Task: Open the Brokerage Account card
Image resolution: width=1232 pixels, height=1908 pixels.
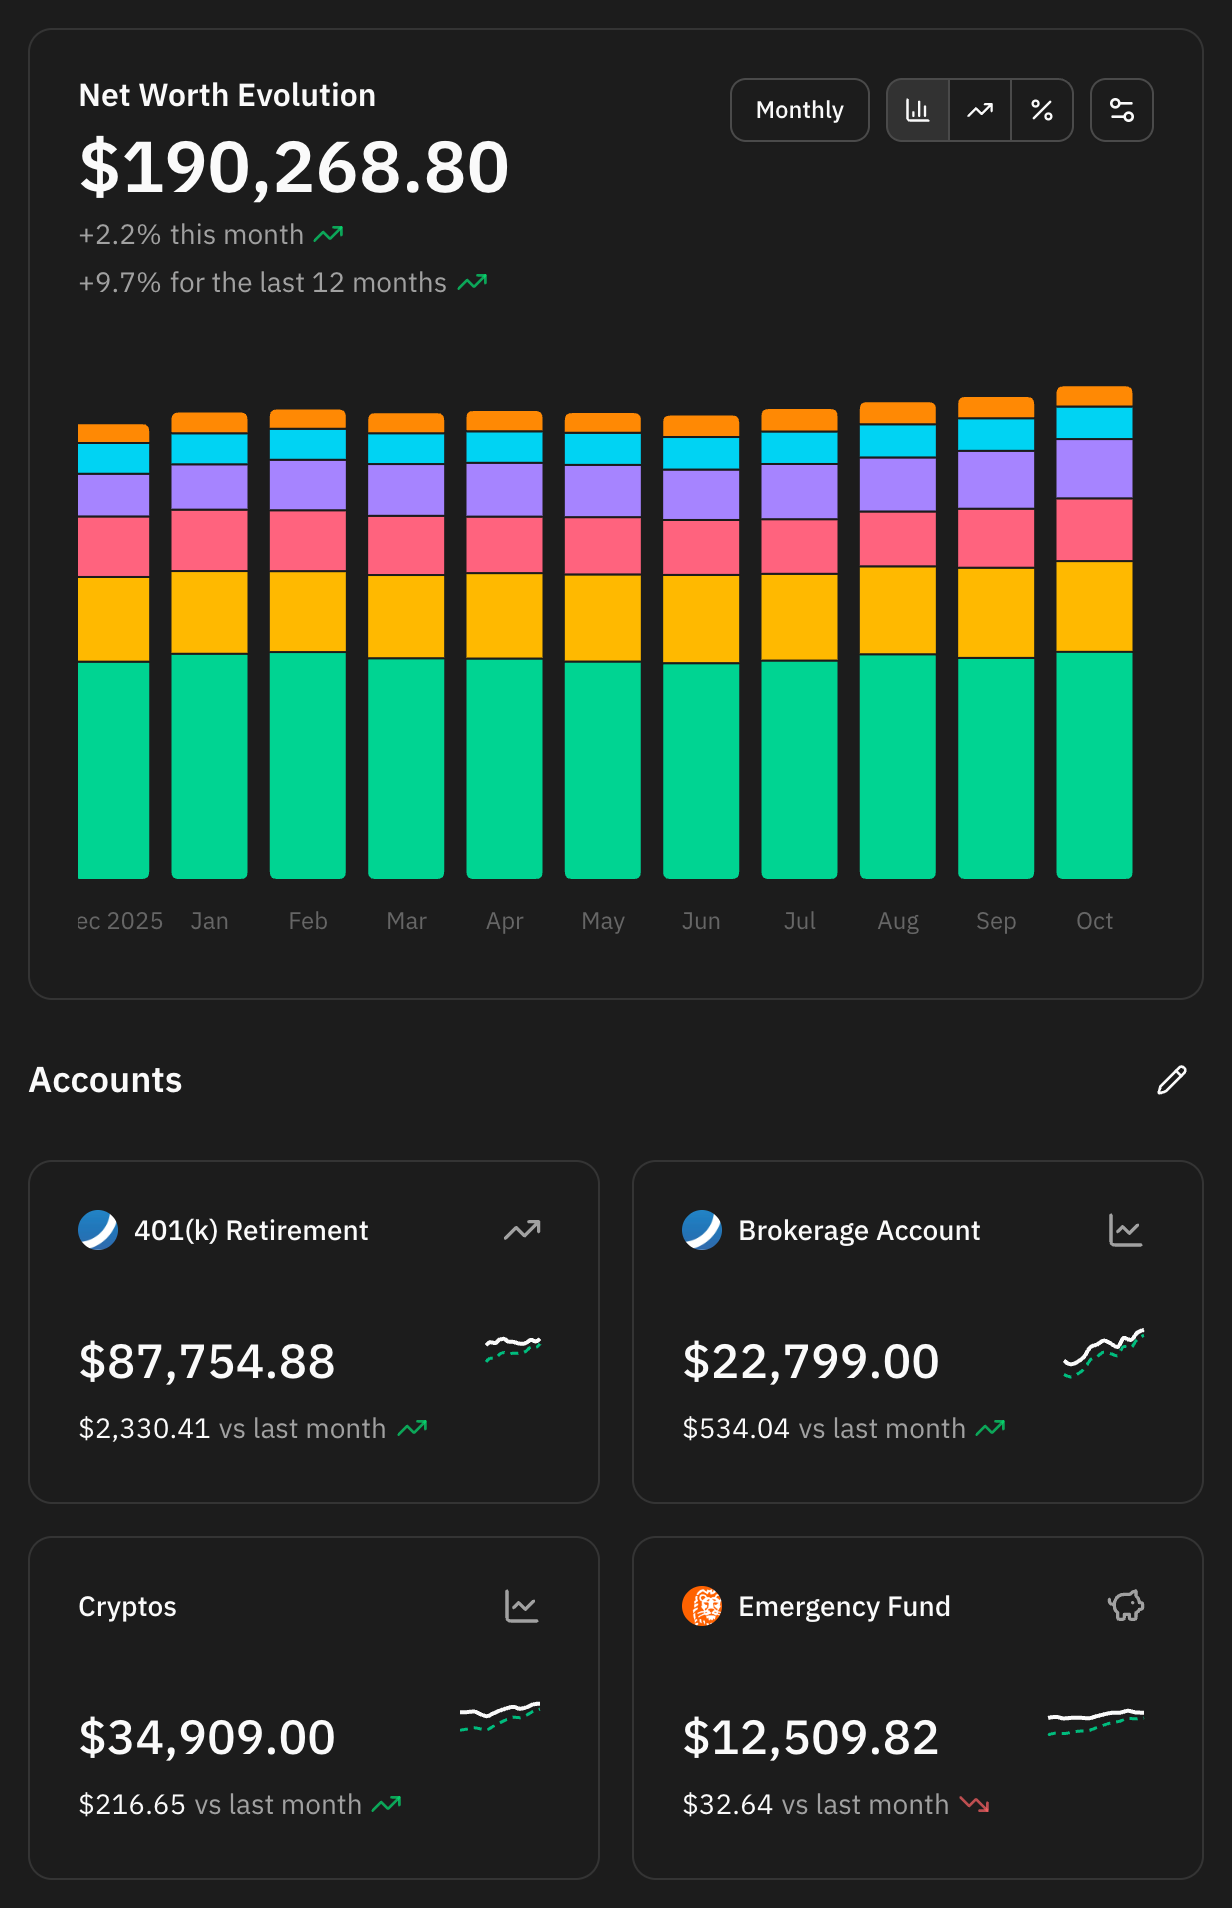Action: click(918, 1332)
